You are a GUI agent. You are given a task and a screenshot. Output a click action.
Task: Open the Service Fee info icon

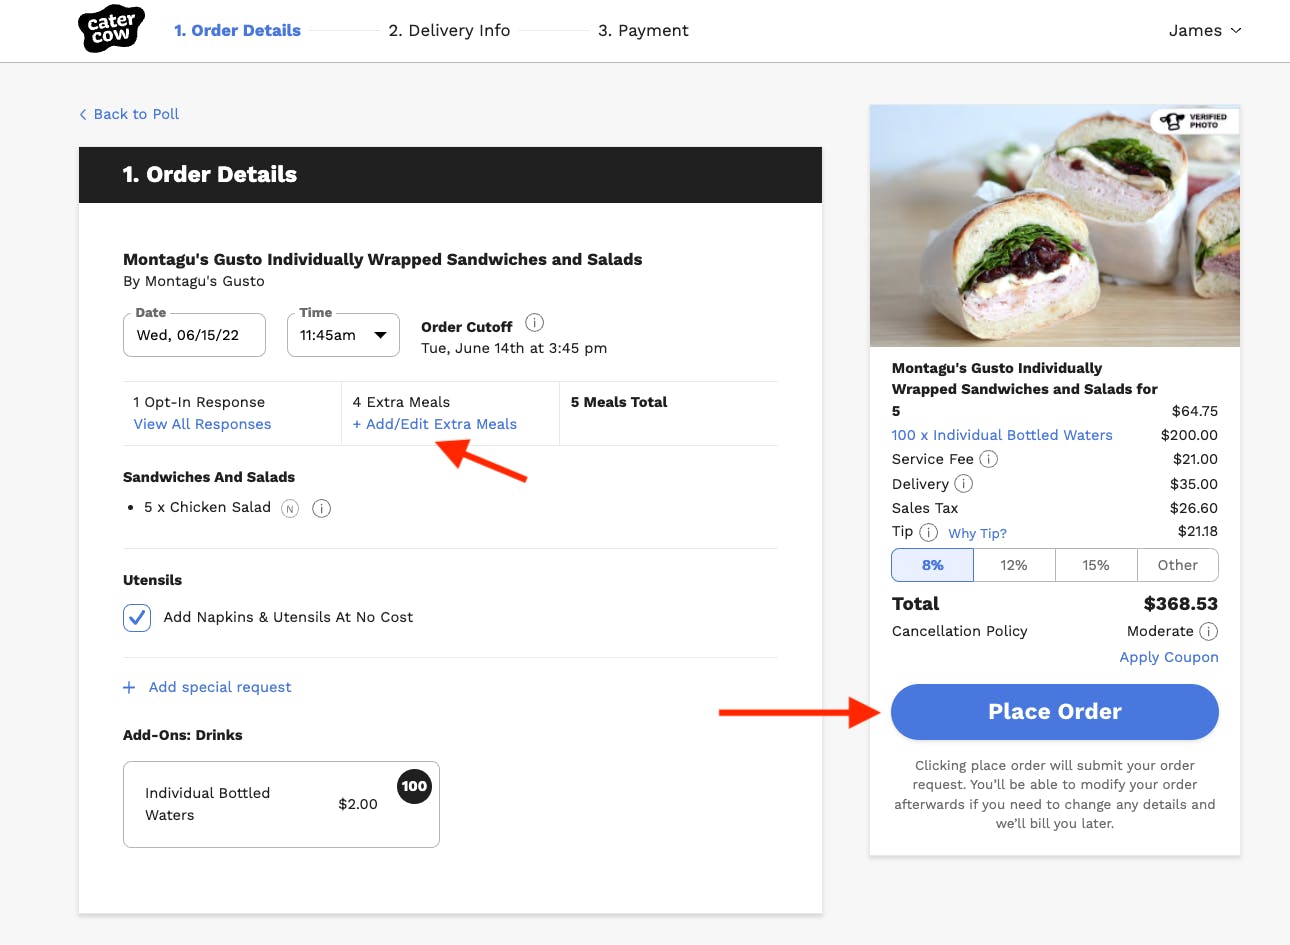point(988,459)
